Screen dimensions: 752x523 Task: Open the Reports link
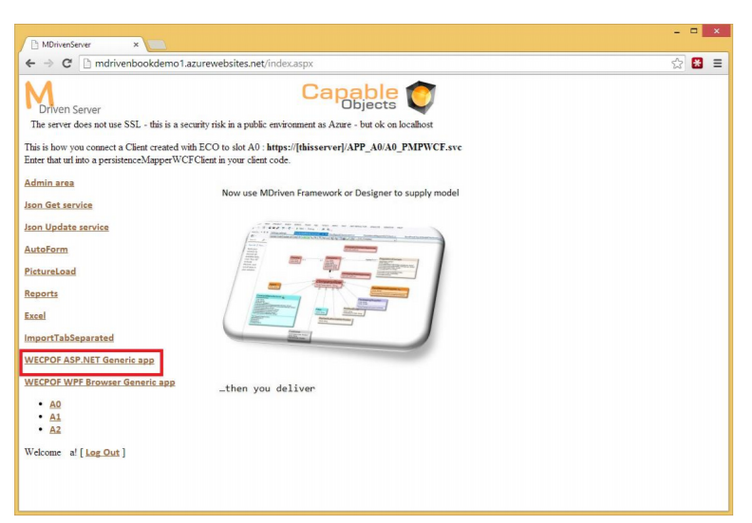[41, 293]
